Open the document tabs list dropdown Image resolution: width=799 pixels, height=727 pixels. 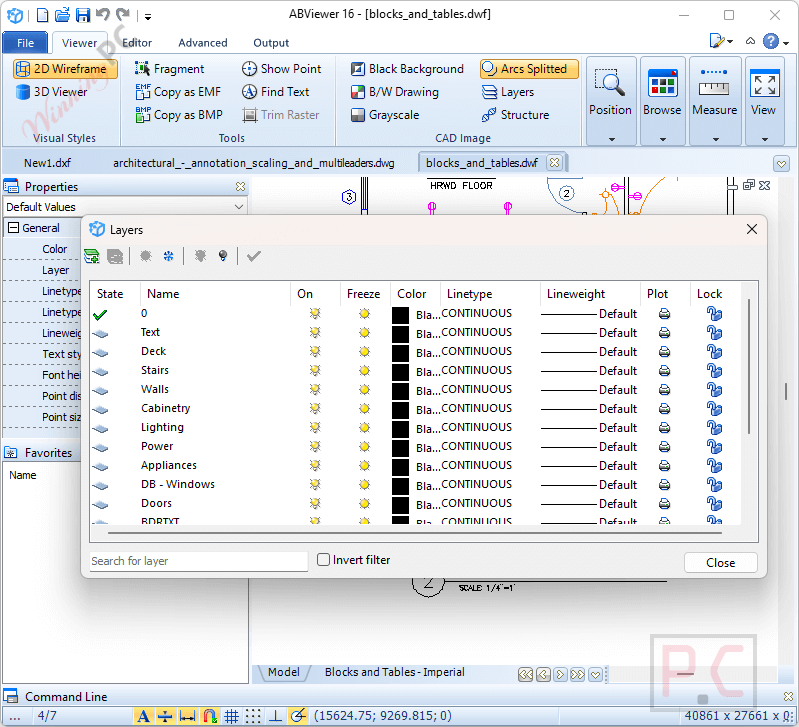[x=781, y=164]
